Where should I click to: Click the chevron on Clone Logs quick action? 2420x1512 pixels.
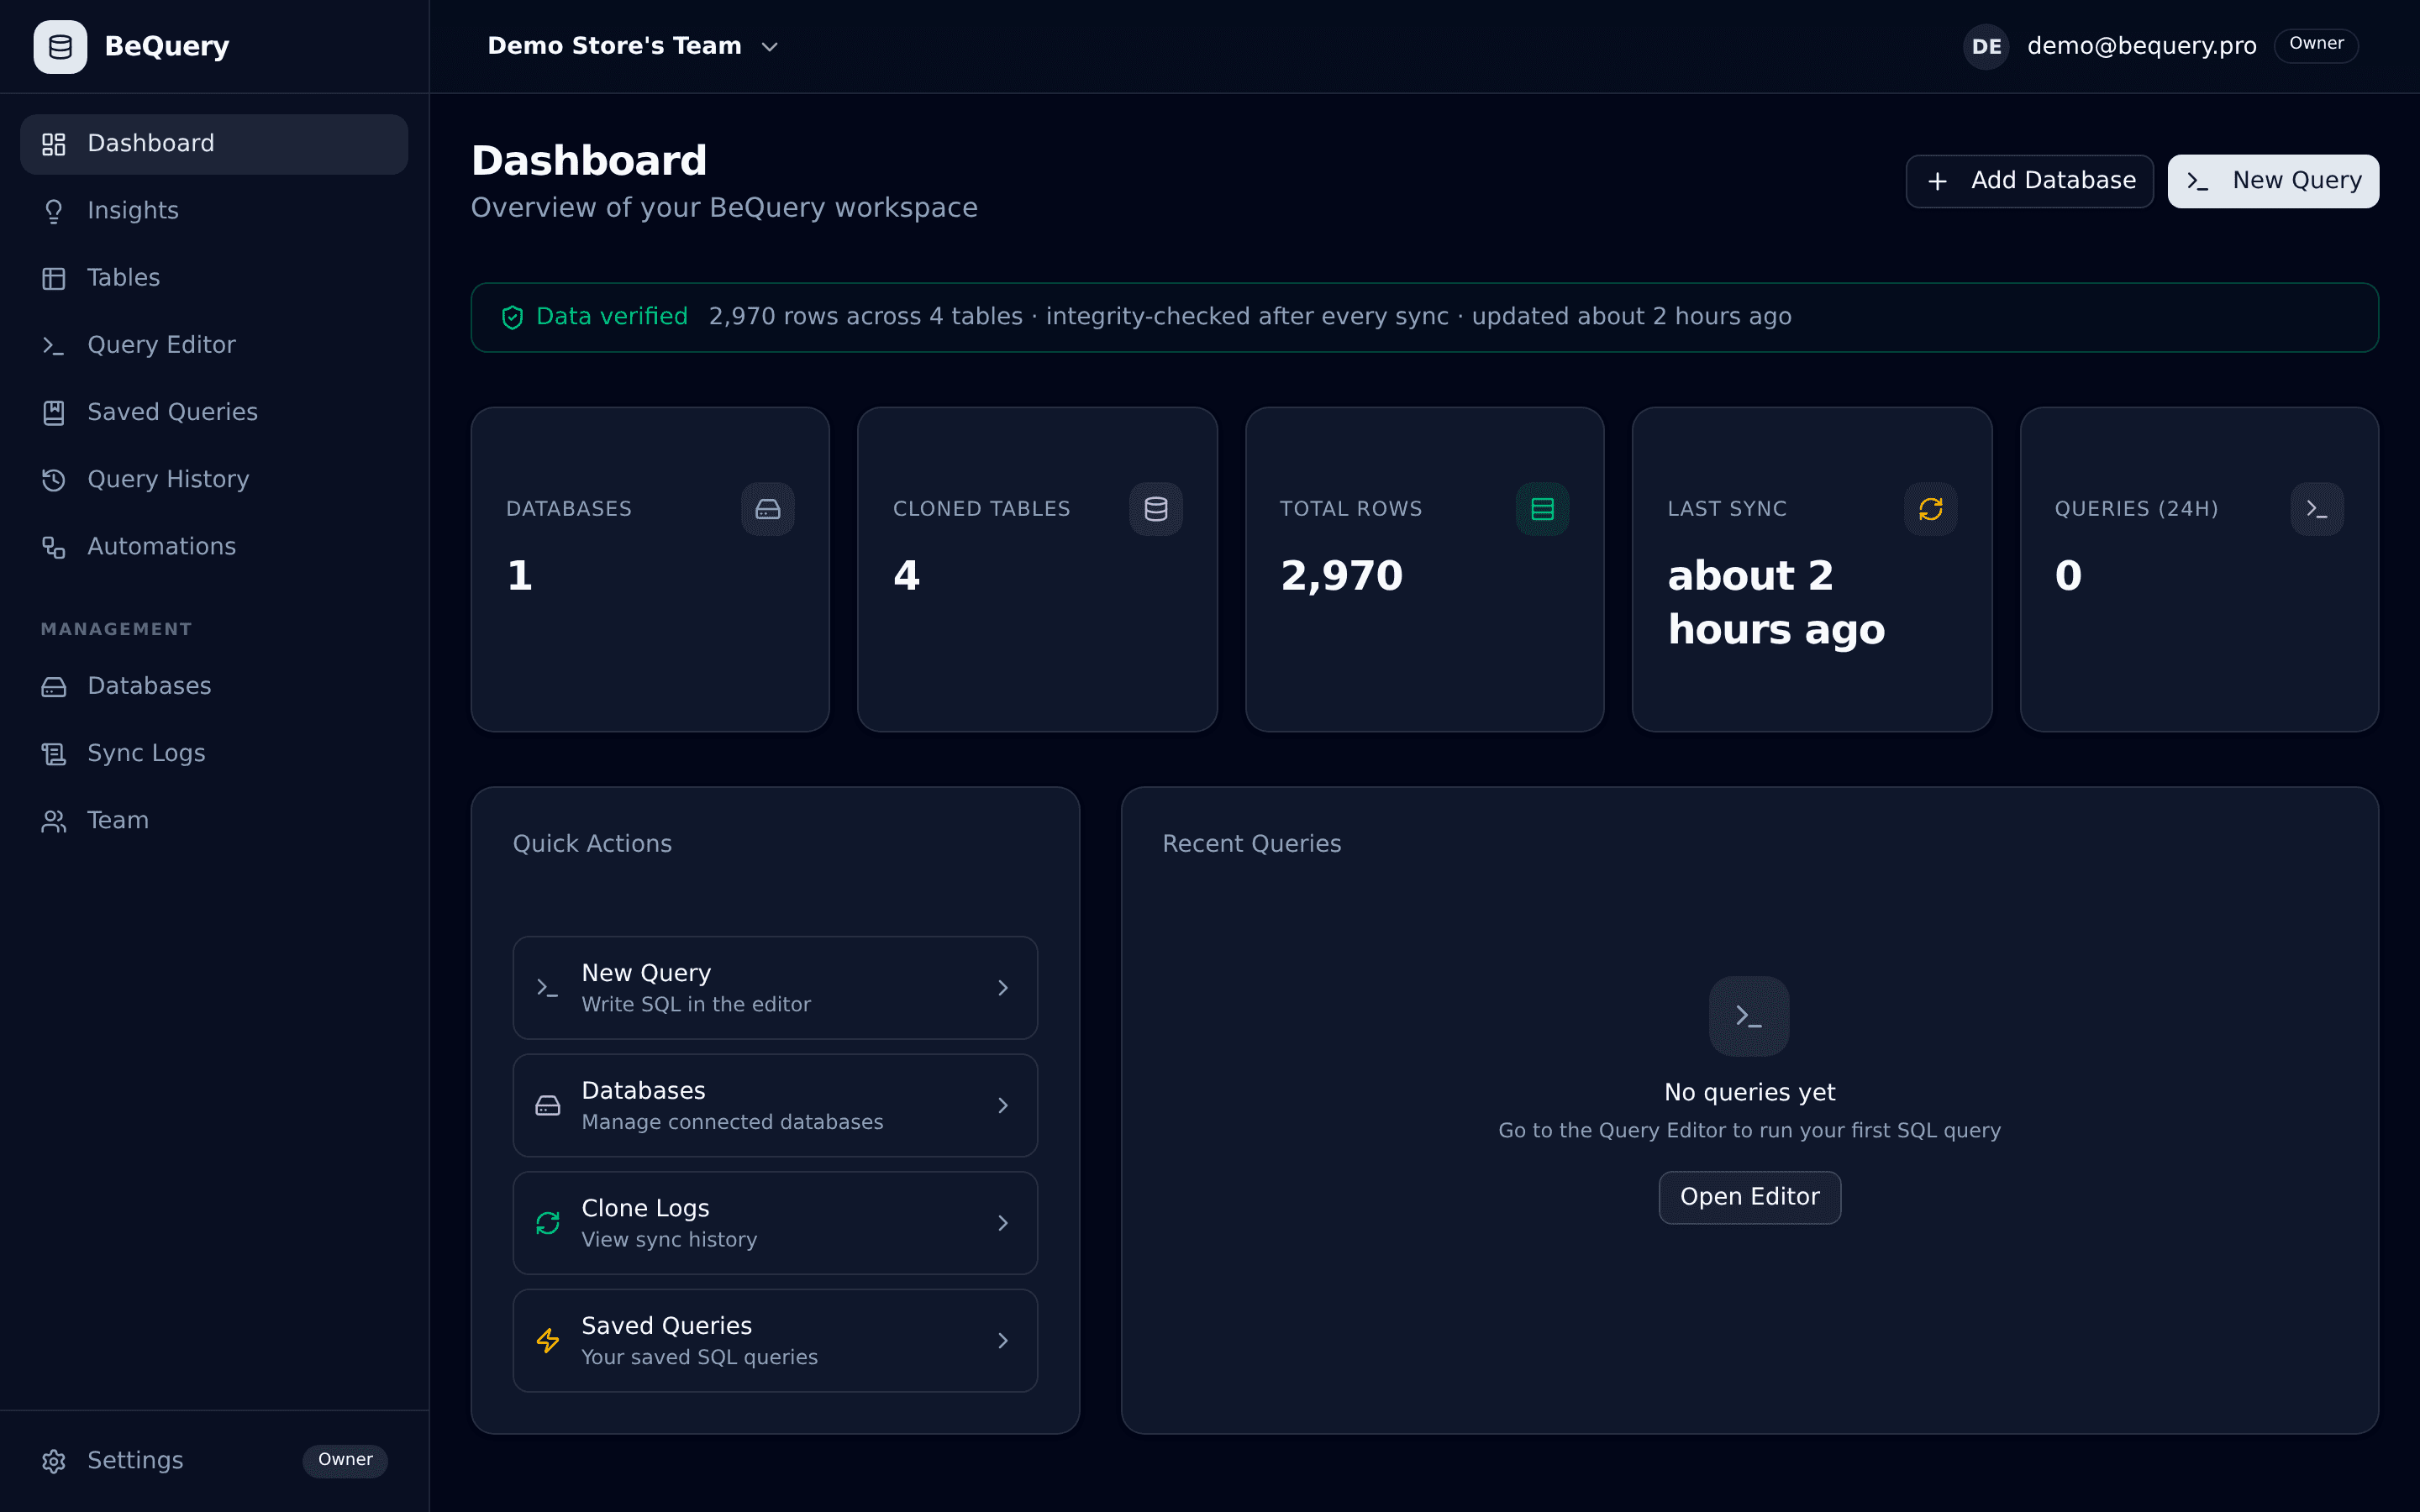coord(1003,1223)
